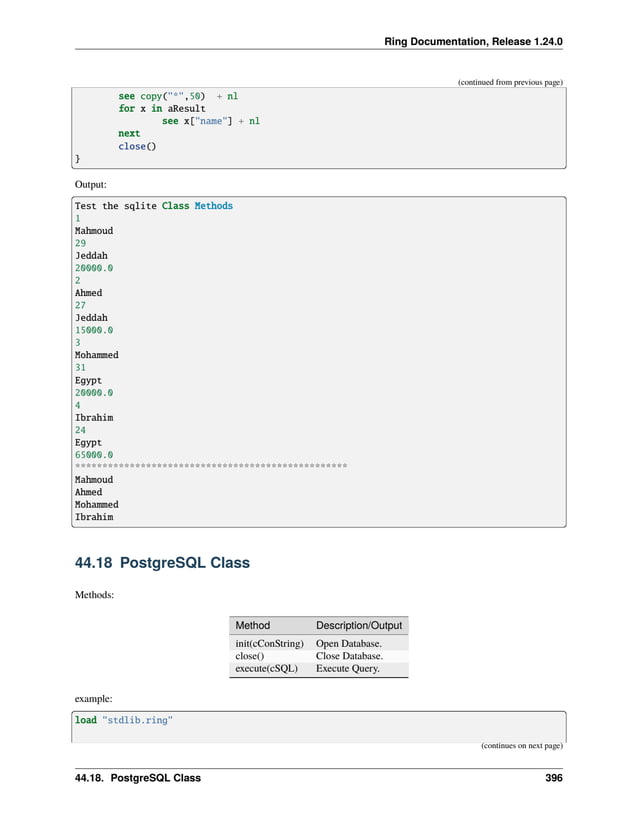
Task: Click the footer text "44.18. PostgreSQL Class"
Action: [138, 778]
